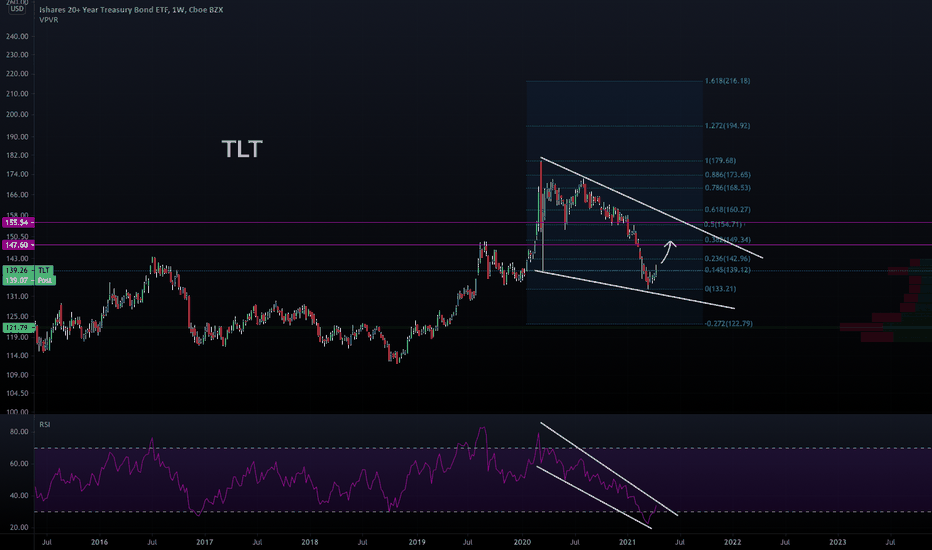Select Fibonacci level 1.272(194.92)
Image resolution: width=932 pixels, height=550 pixels.
(727, 125)
